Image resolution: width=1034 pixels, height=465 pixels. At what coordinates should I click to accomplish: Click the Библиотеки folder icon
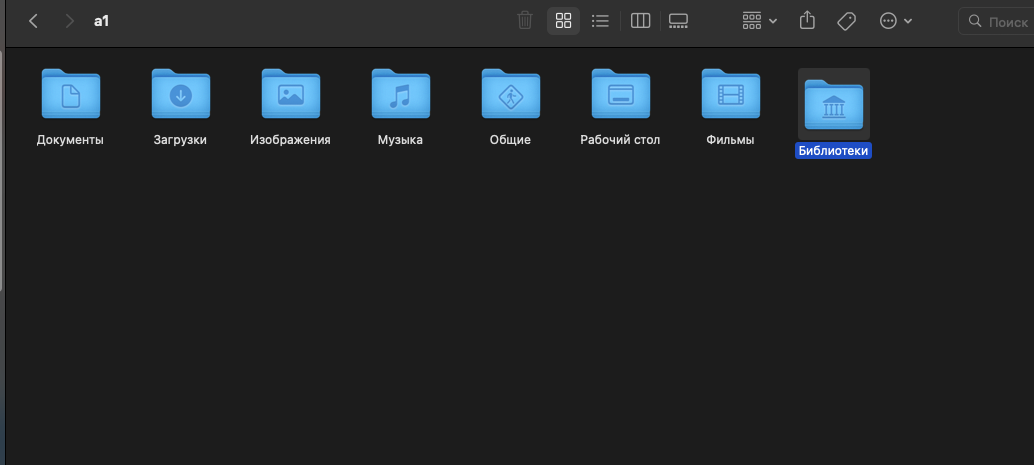[834, 104]
